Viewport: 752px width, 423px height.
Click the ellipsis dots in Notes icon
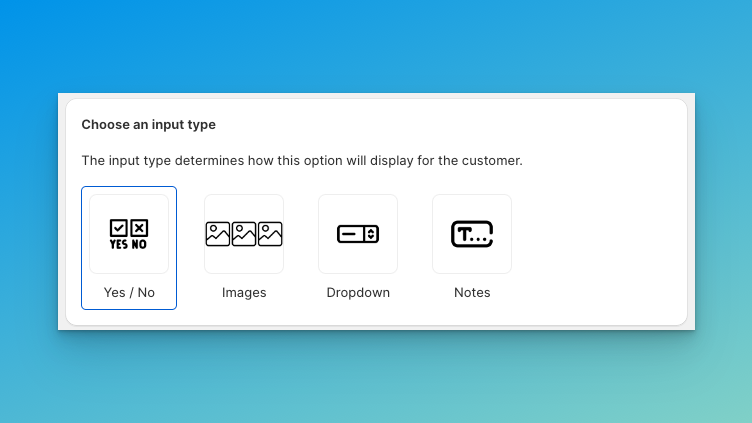click(480, 239)
